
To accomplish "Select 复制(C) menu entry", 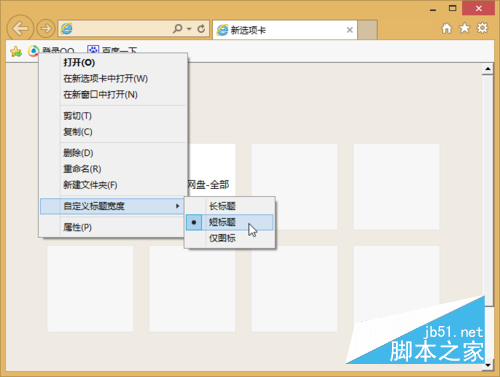I will tap(113, 132).
